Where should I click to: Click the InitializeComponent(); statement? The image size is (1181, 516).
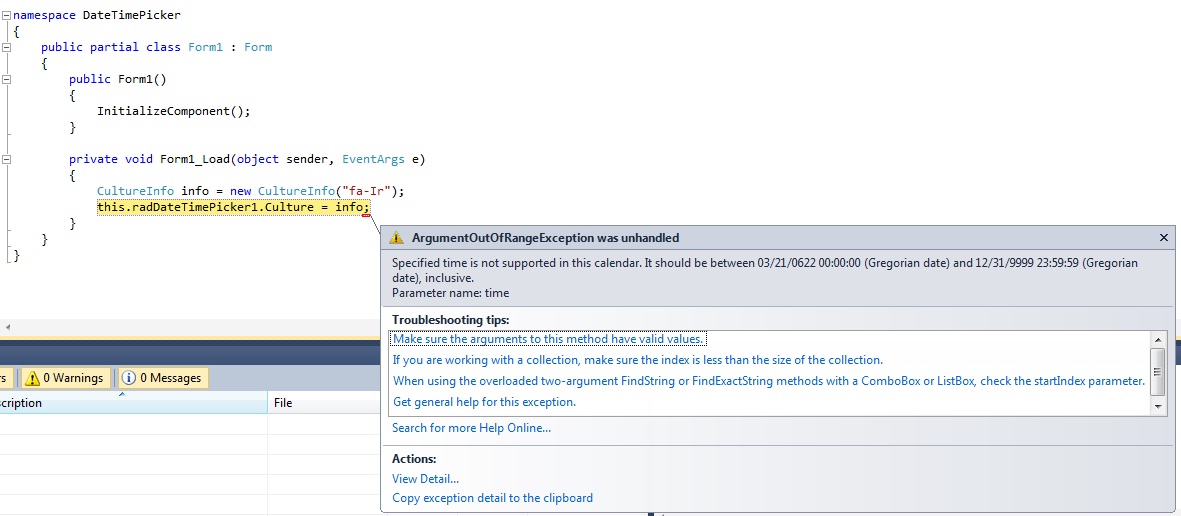coord(173,111)
